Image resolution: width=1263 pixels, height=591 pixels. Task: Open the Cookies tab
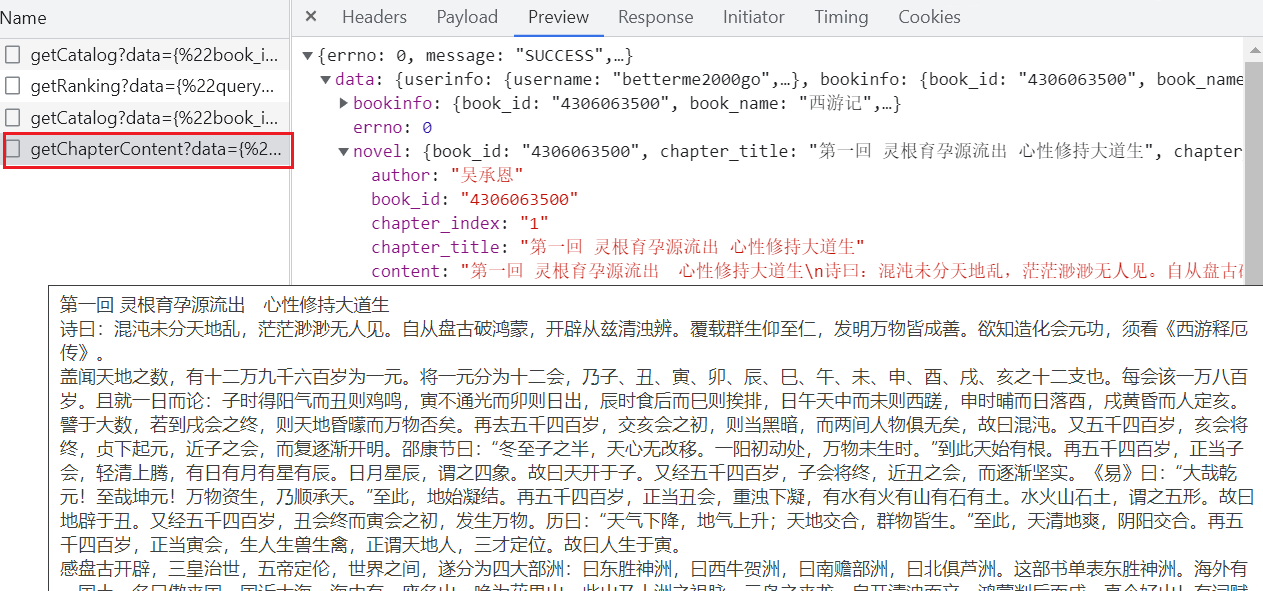(929, 17)
